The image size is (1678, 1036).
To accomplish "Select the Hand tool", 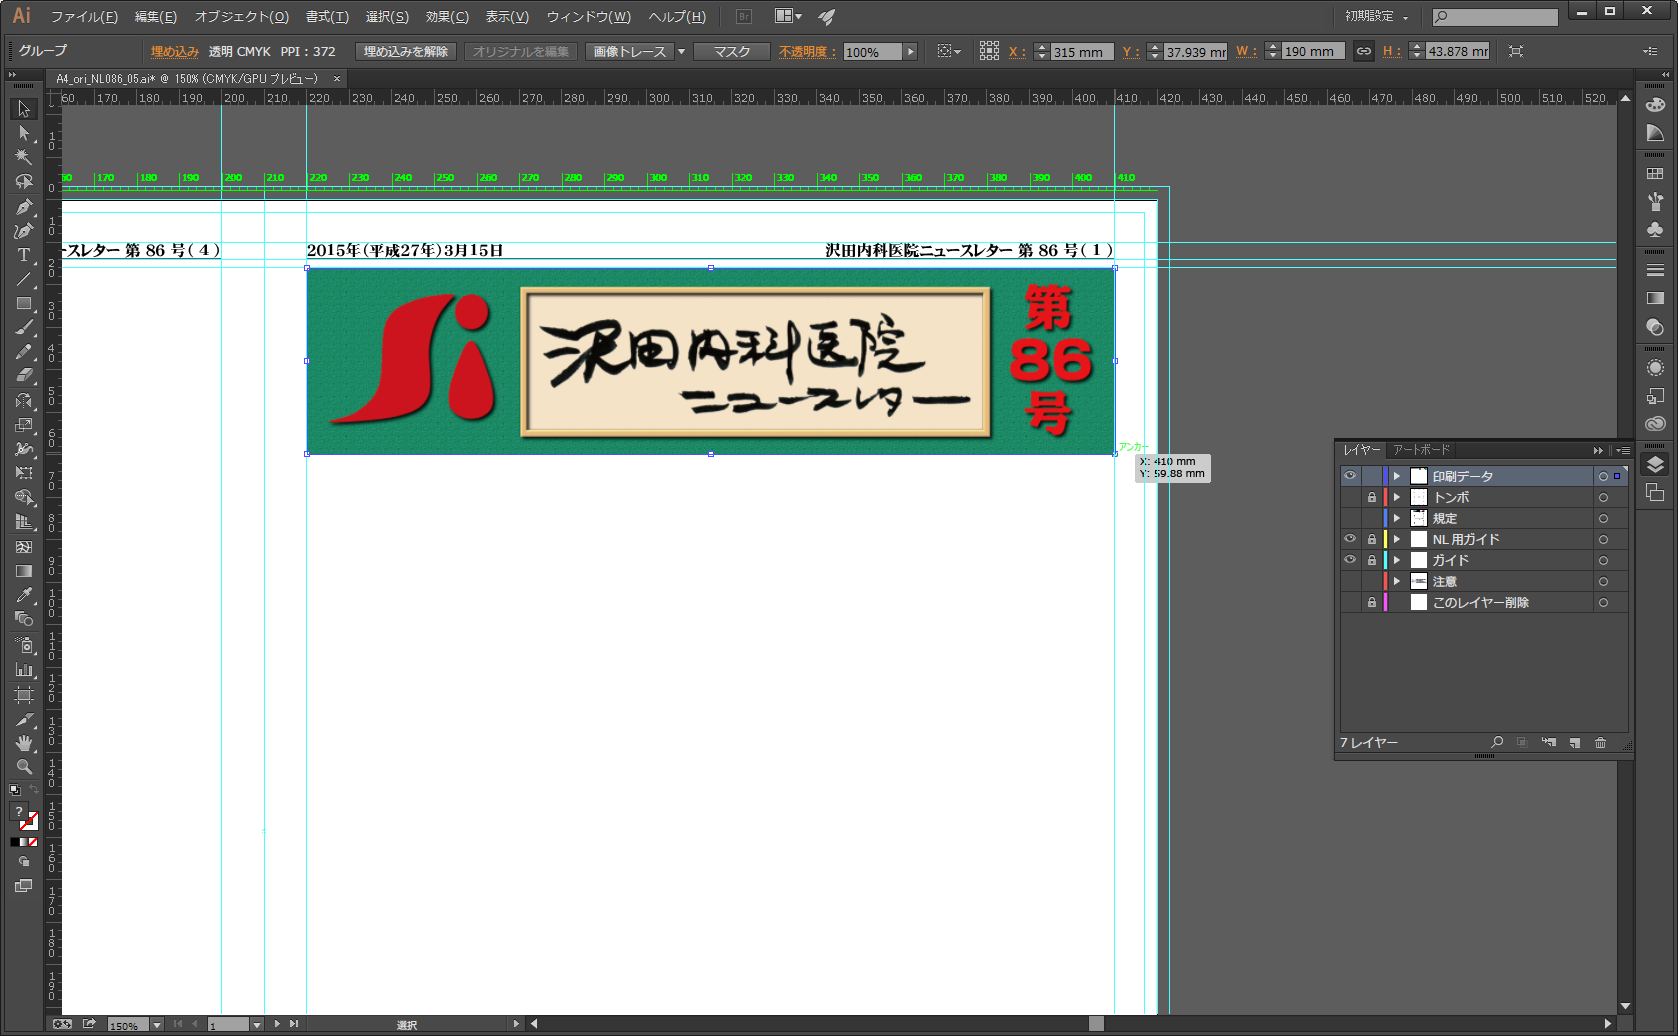I will coord(24,742).
